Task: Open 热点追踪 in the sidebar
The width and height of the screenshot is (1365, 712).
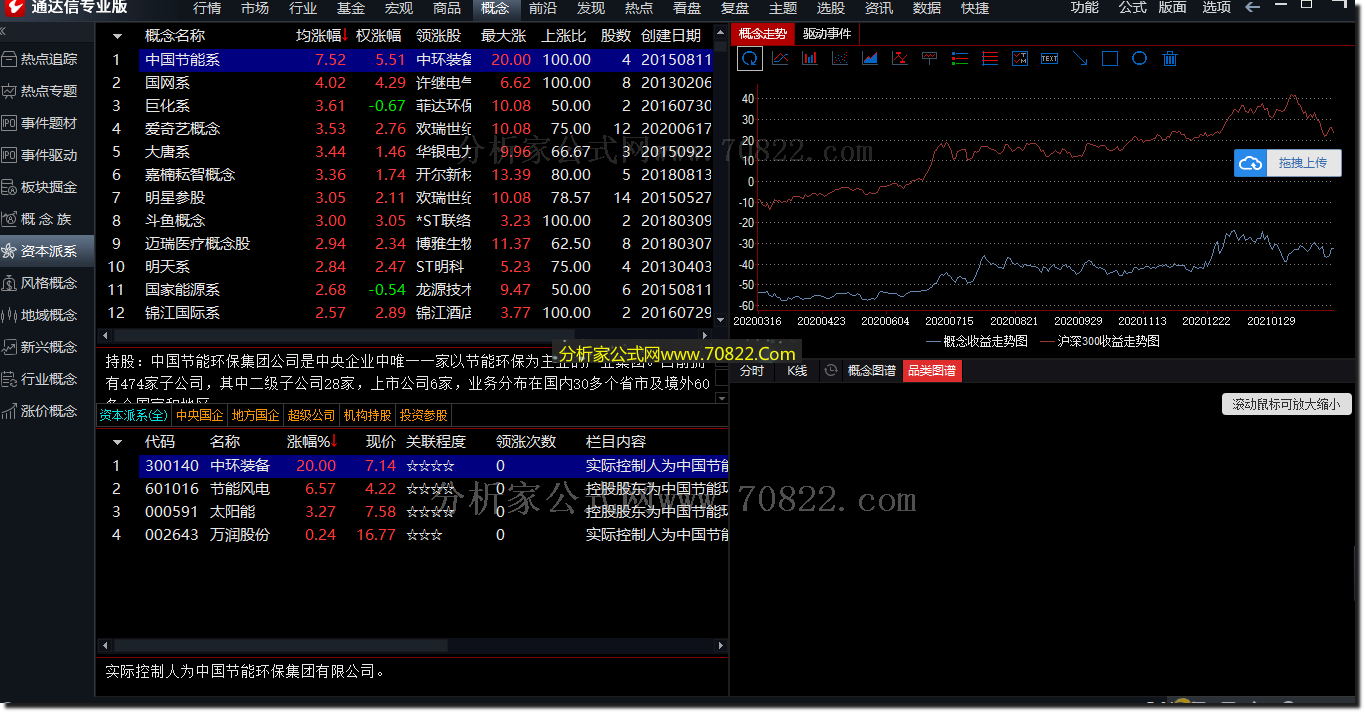Action: point(48,59)
